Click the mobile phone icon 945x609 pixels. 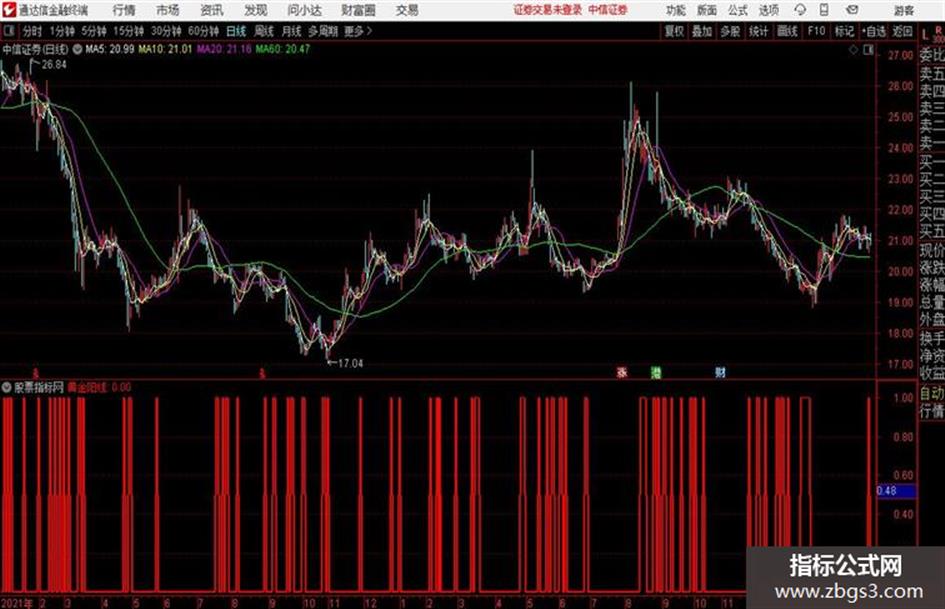click(824, 10)
